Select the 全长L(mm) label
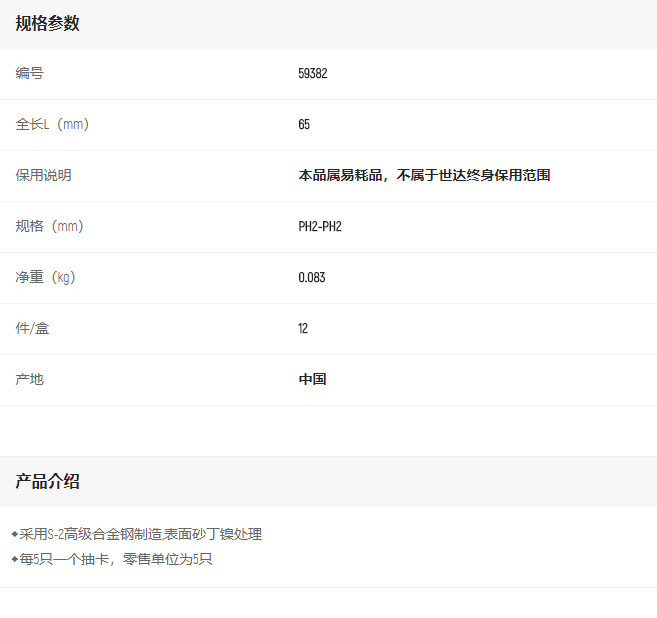 pos(59,125)
